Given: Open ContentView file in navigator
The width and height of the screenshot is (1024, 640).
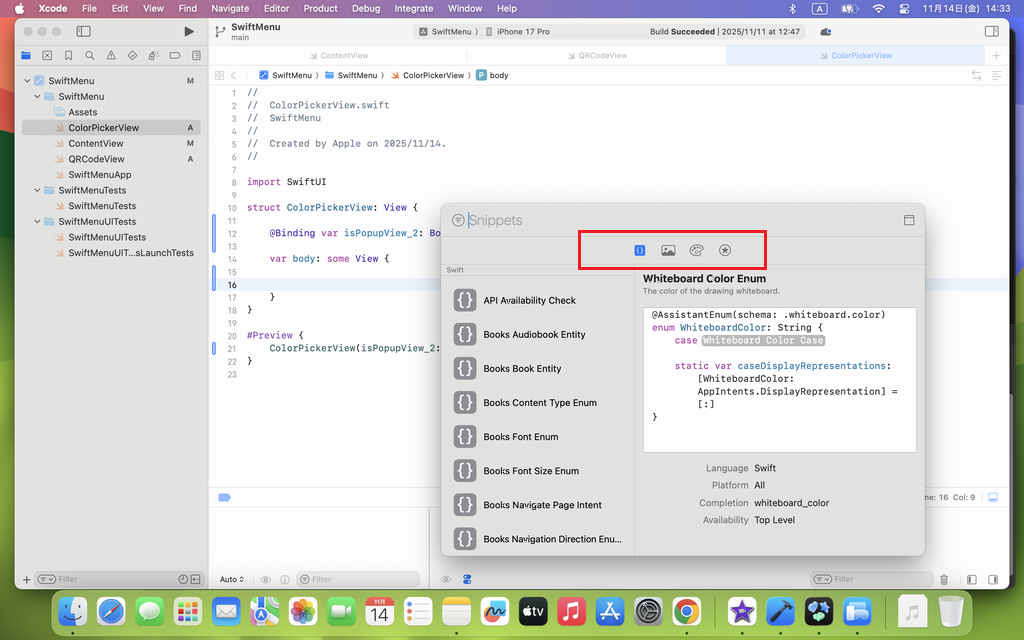Looking at the screenshot, I should click(96, 144).
